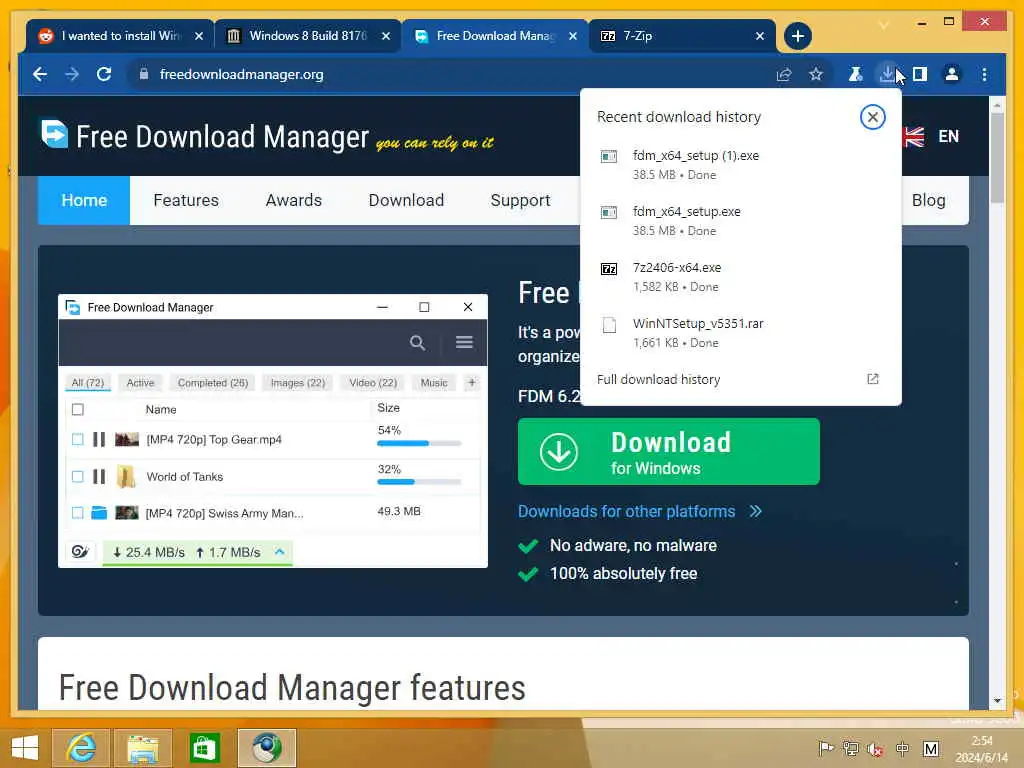The width and height of the screenshot is (1024, 768).
Task: Click the Free Download Manager logo
Action: point(204,136)
